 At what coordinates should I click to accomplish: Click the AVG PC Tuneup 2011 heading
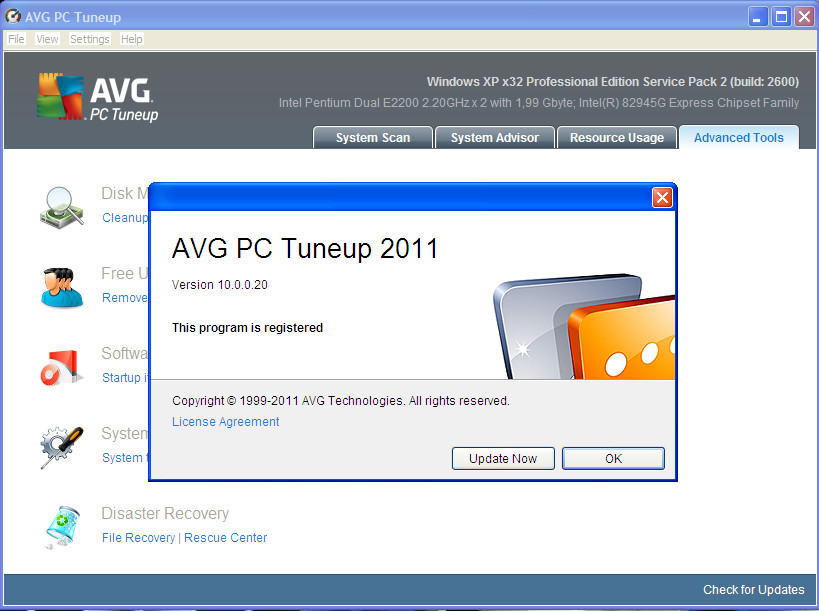(305, 248)
